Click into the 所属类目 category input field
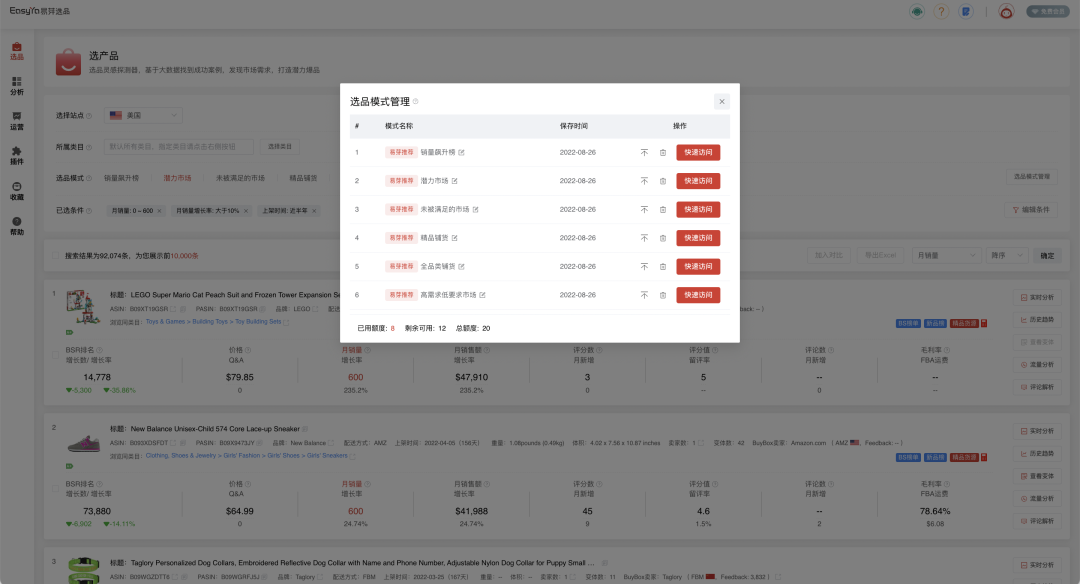Screen dimensions: 1080x584 179,147
